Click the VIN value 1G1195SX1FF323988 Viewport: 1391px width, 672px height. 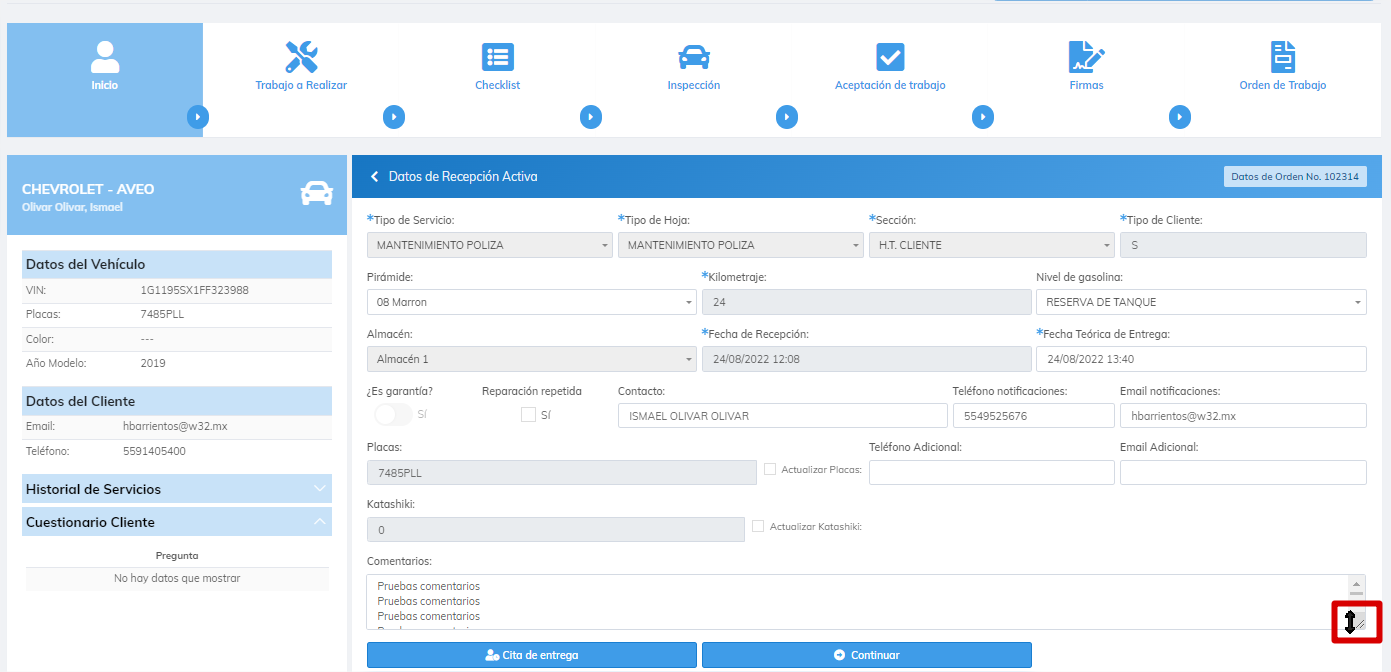click(x=195, y=290)
